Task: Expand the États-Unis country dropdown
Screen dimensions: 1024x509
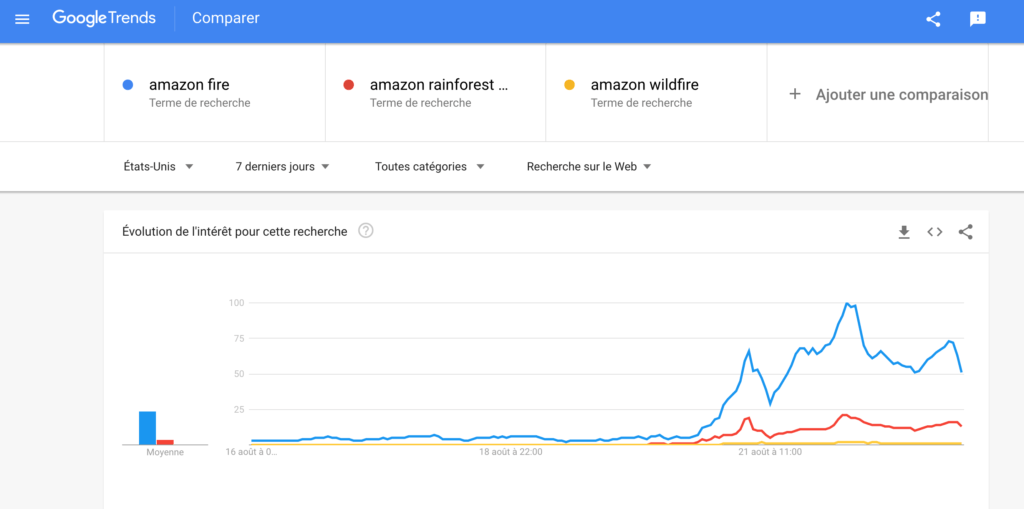Action: tap(158, 167)
